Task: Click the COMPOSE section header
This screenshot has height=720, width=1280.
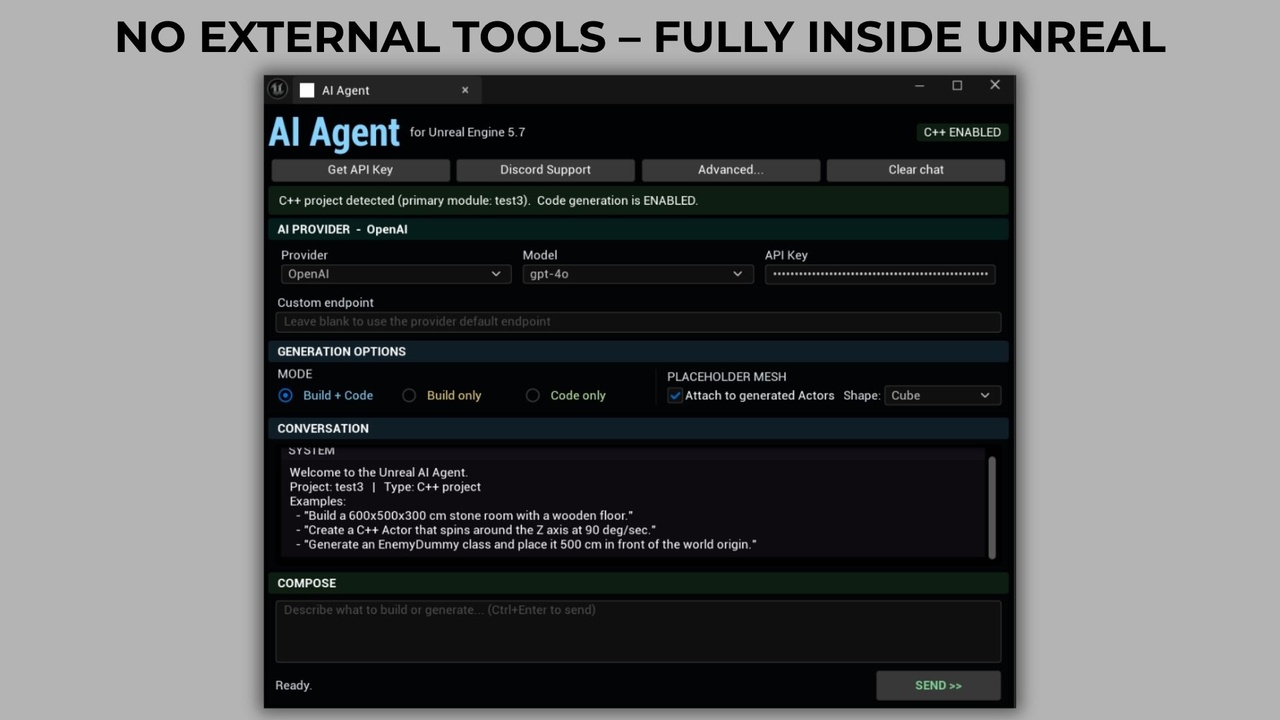Action: [x=638, y=583]
